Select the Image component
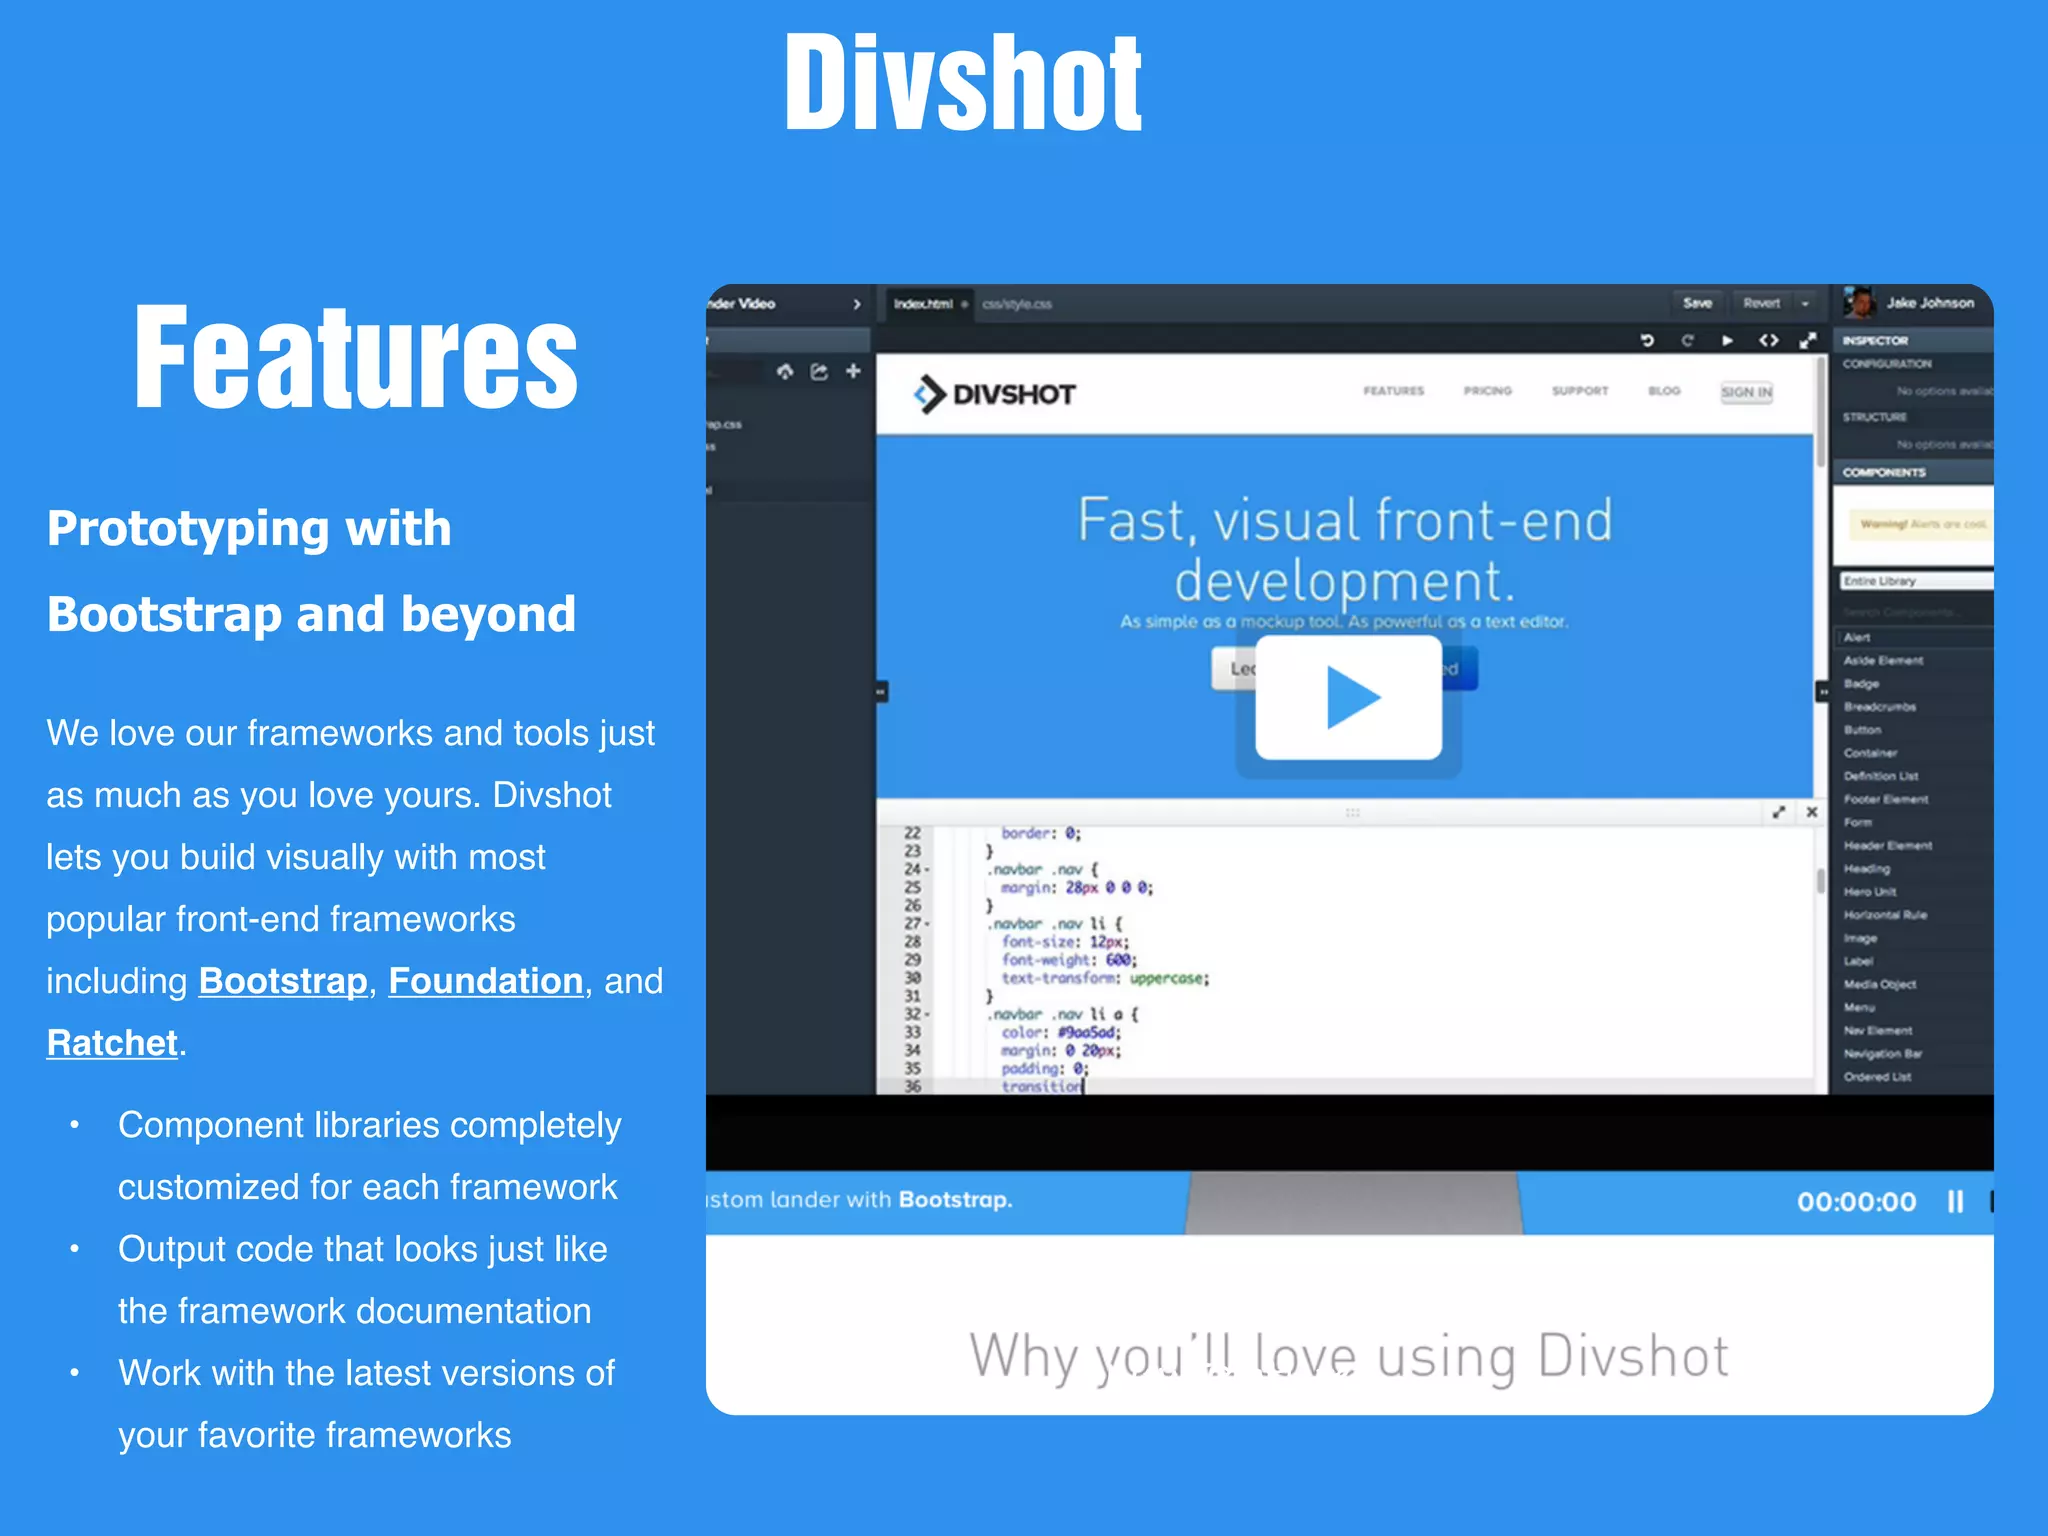Image resolution: width=2048 pixels, height=1536 pixels. coord(1914,938)
